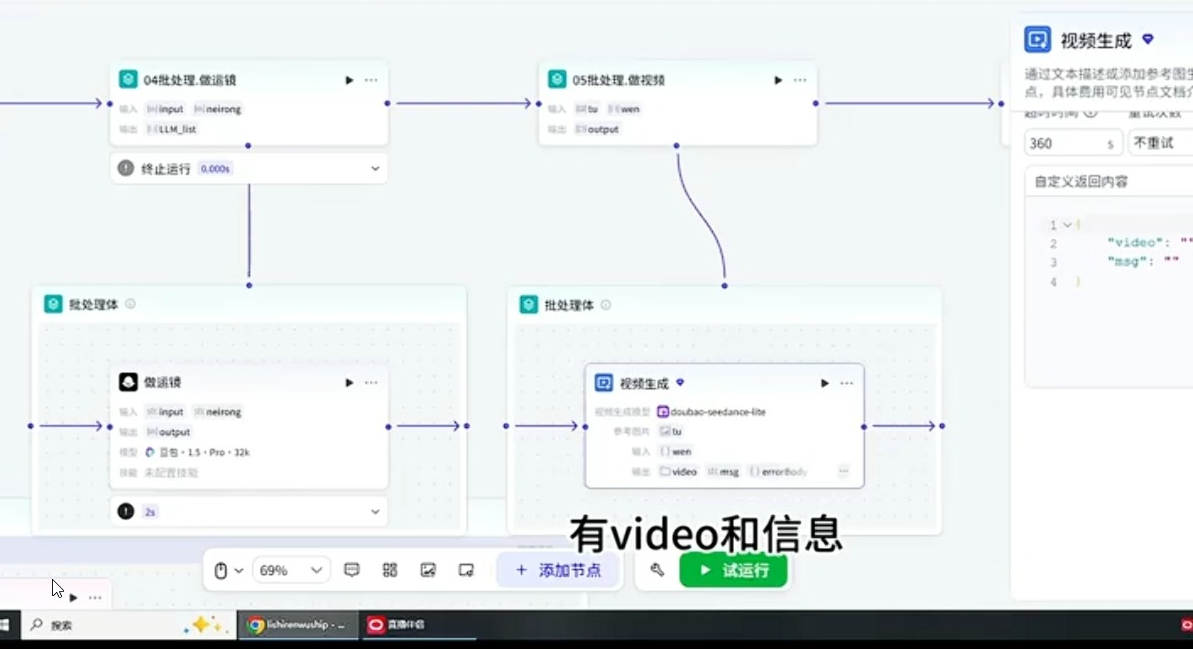1193x649 pixels.
Task: Click the export canvas image icon
Action: pos(428,569)
